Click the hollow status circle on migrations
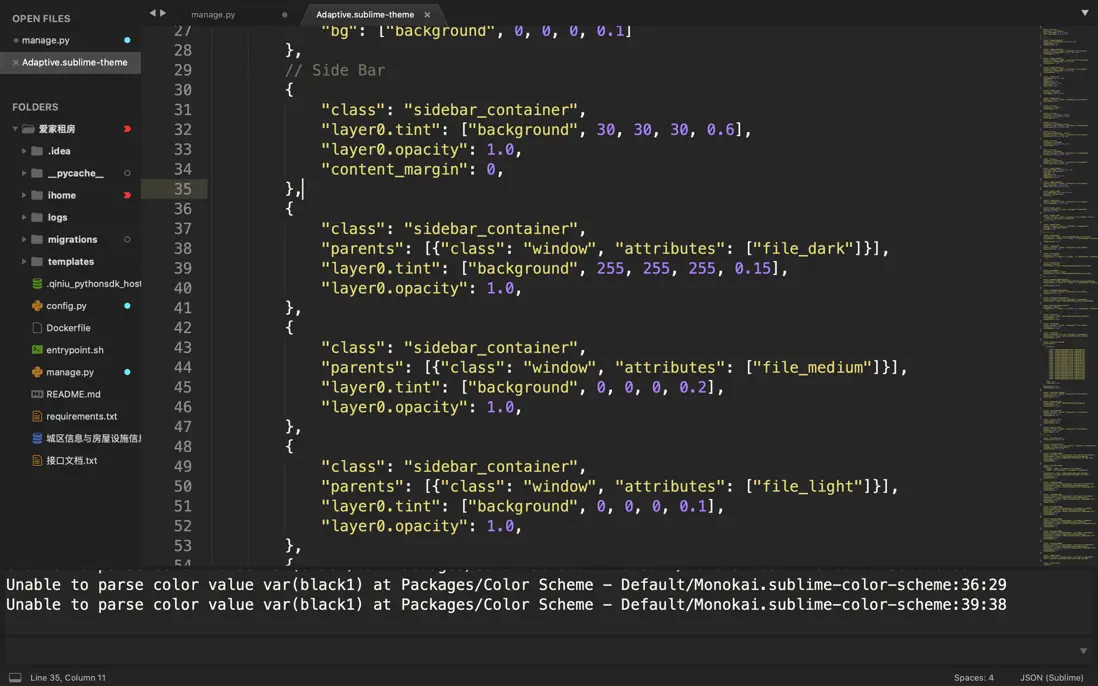 point(127,239)
